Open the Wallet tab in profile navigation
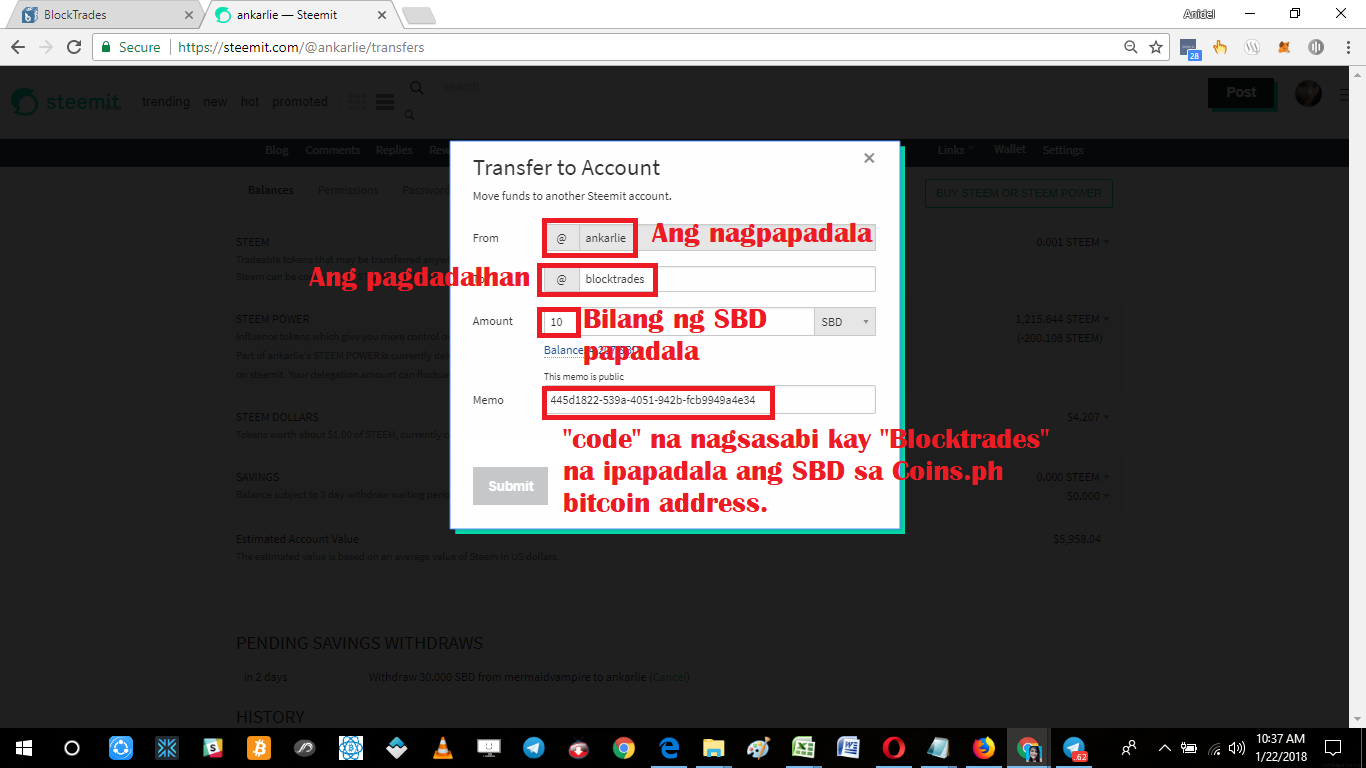The image size is (1366, 768). (x=1010, y=150)
